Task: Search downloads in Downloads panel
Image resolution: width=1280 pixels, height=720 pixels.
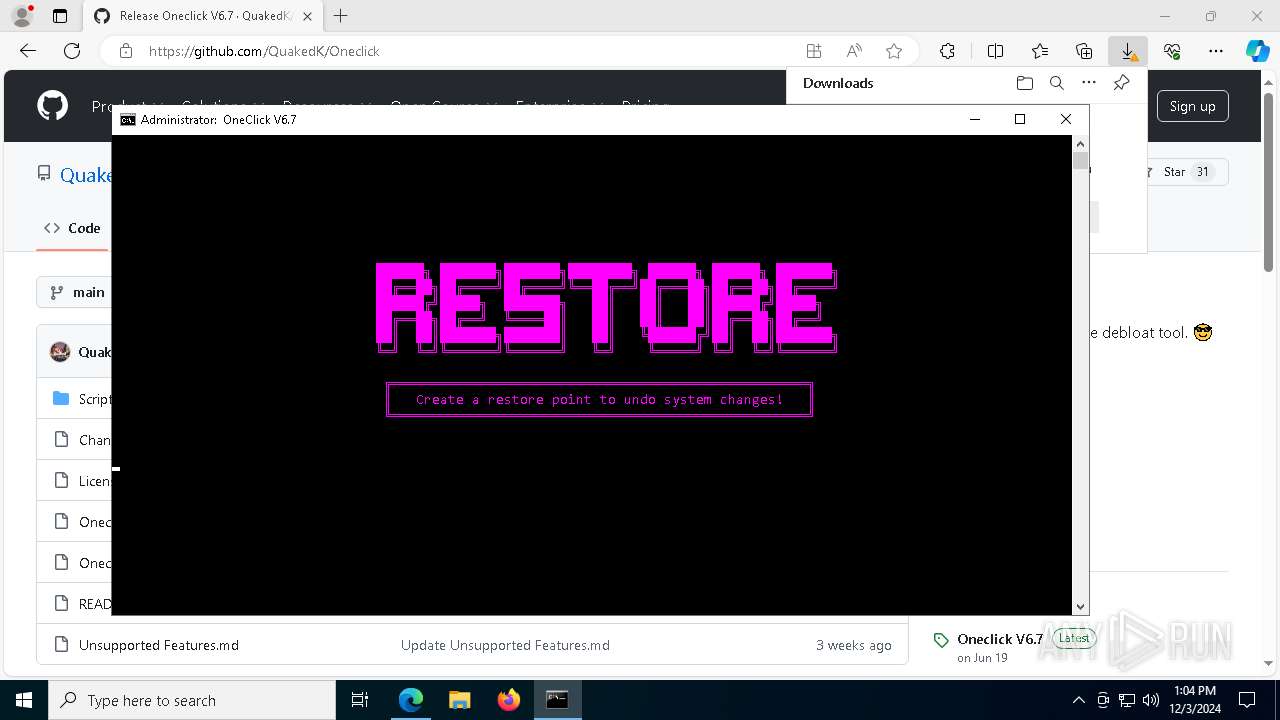Action: [x=1057, y=83]
